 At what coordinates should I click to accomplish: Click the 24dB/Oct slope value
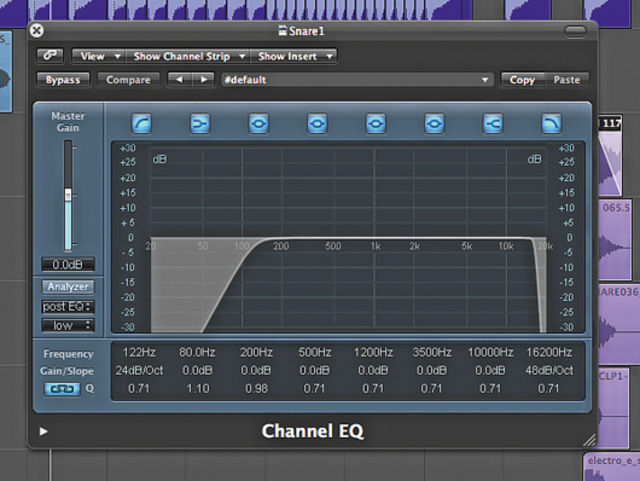pos(139,370)
